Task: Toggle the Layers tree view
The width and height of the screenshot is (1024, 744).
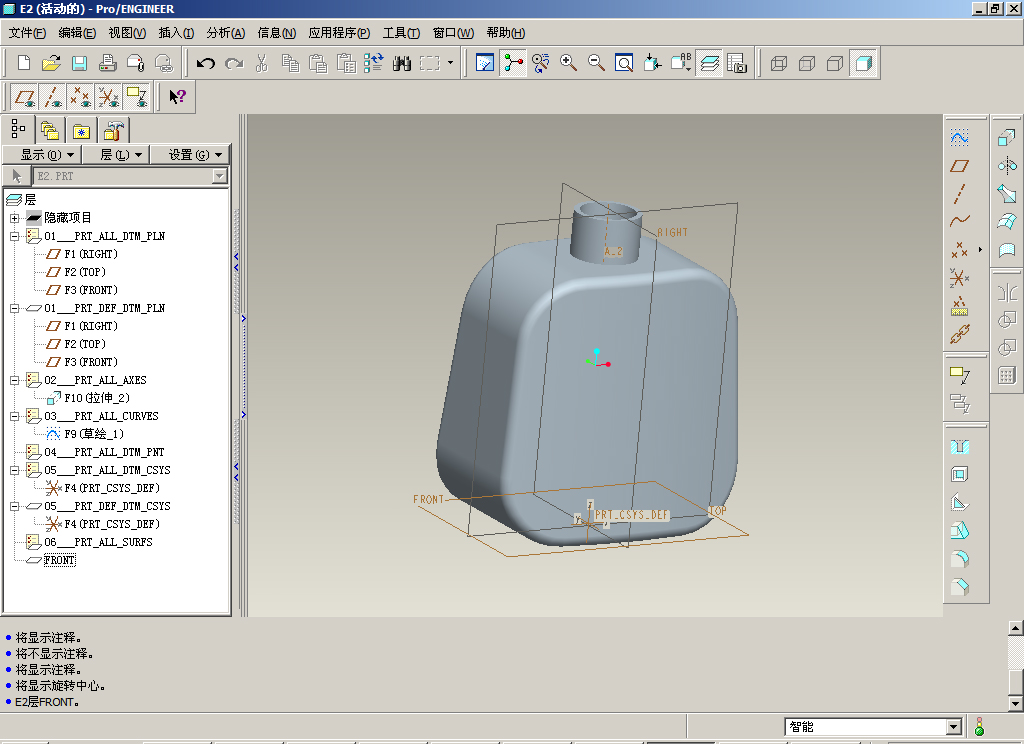Action: pos(709,63)
